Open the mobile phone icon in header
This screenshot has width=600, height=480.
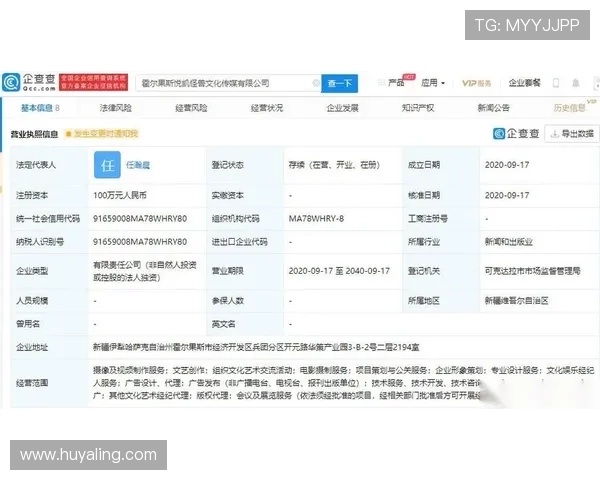tap(556, 83)
